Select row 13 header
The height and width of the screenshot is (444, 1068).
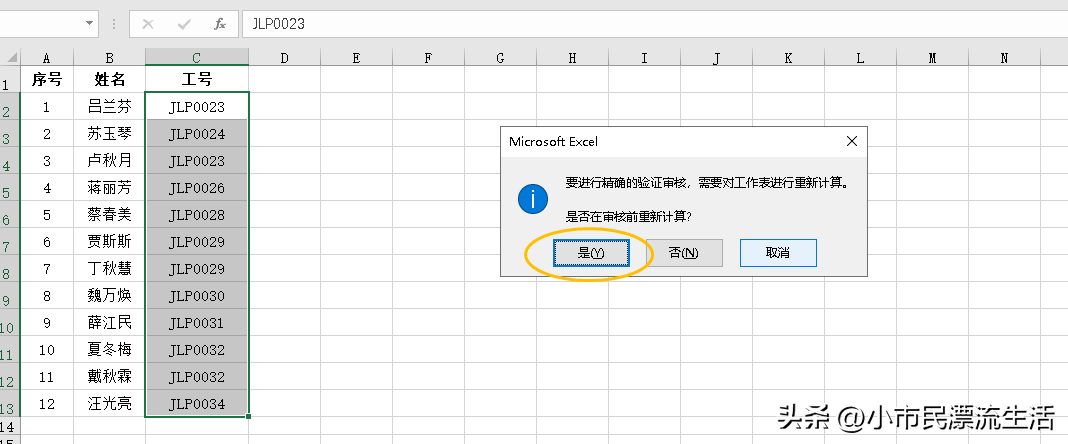(x=10, y=403)
